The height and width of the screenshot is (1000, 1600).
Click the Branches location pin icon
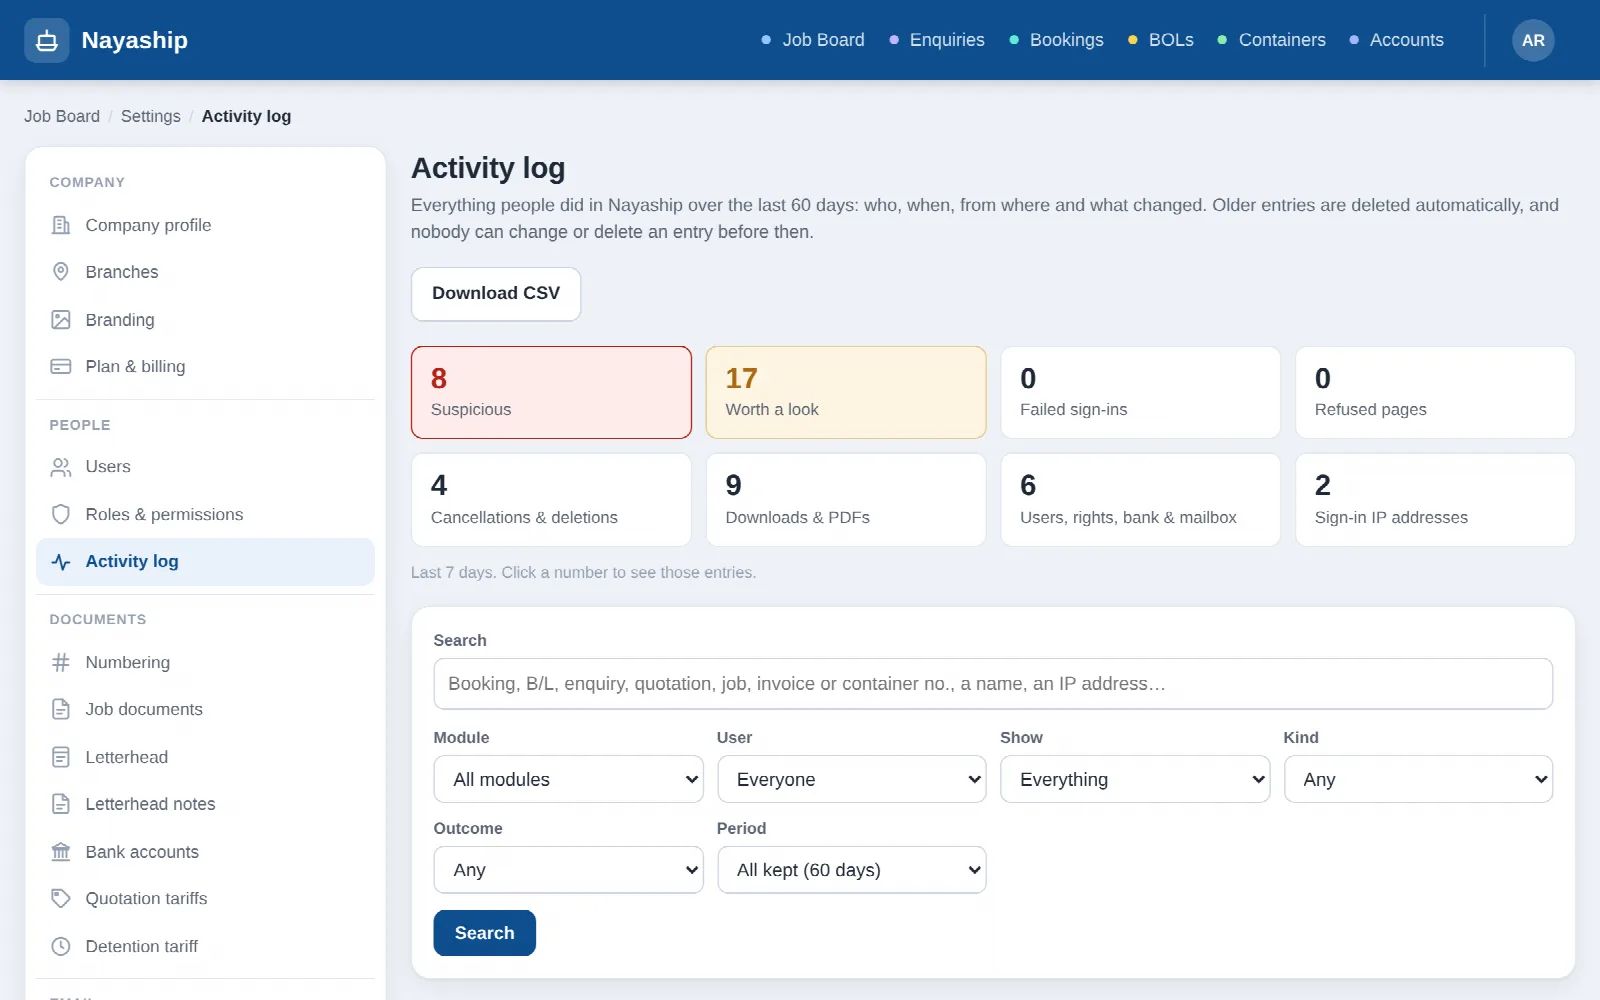(61, 272)
